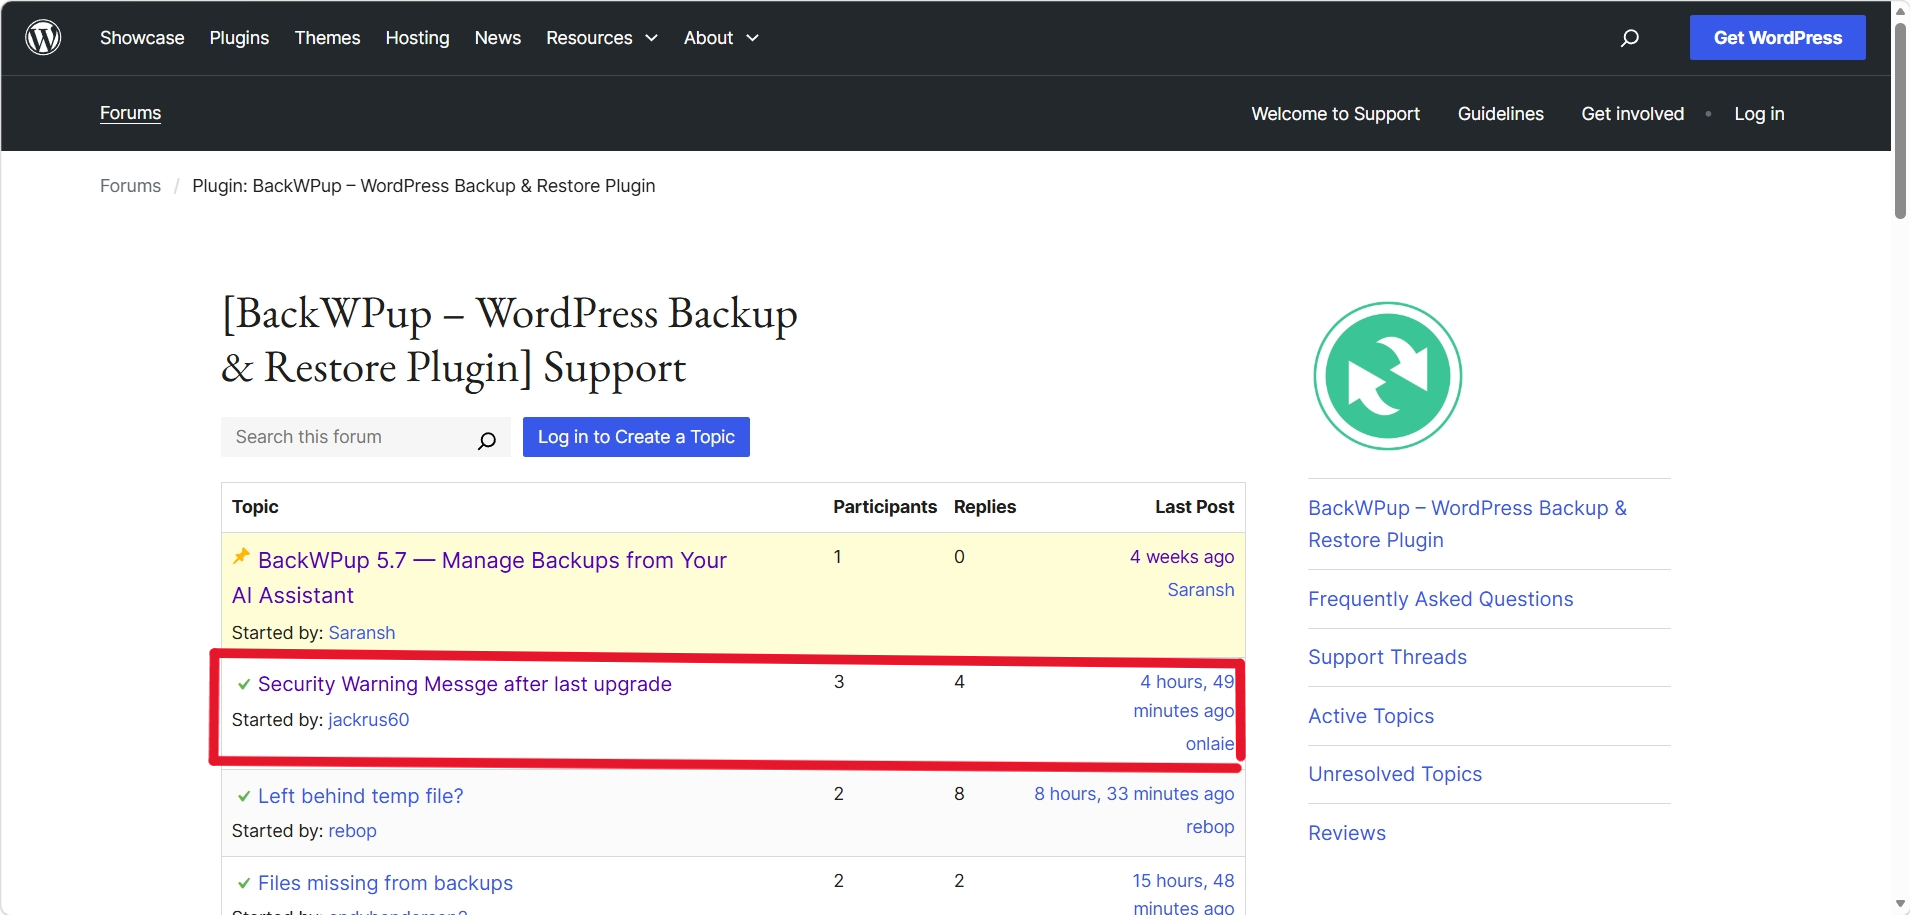Open the Themes menu item
Viewport: 1910px width, 915px height.
327,38
